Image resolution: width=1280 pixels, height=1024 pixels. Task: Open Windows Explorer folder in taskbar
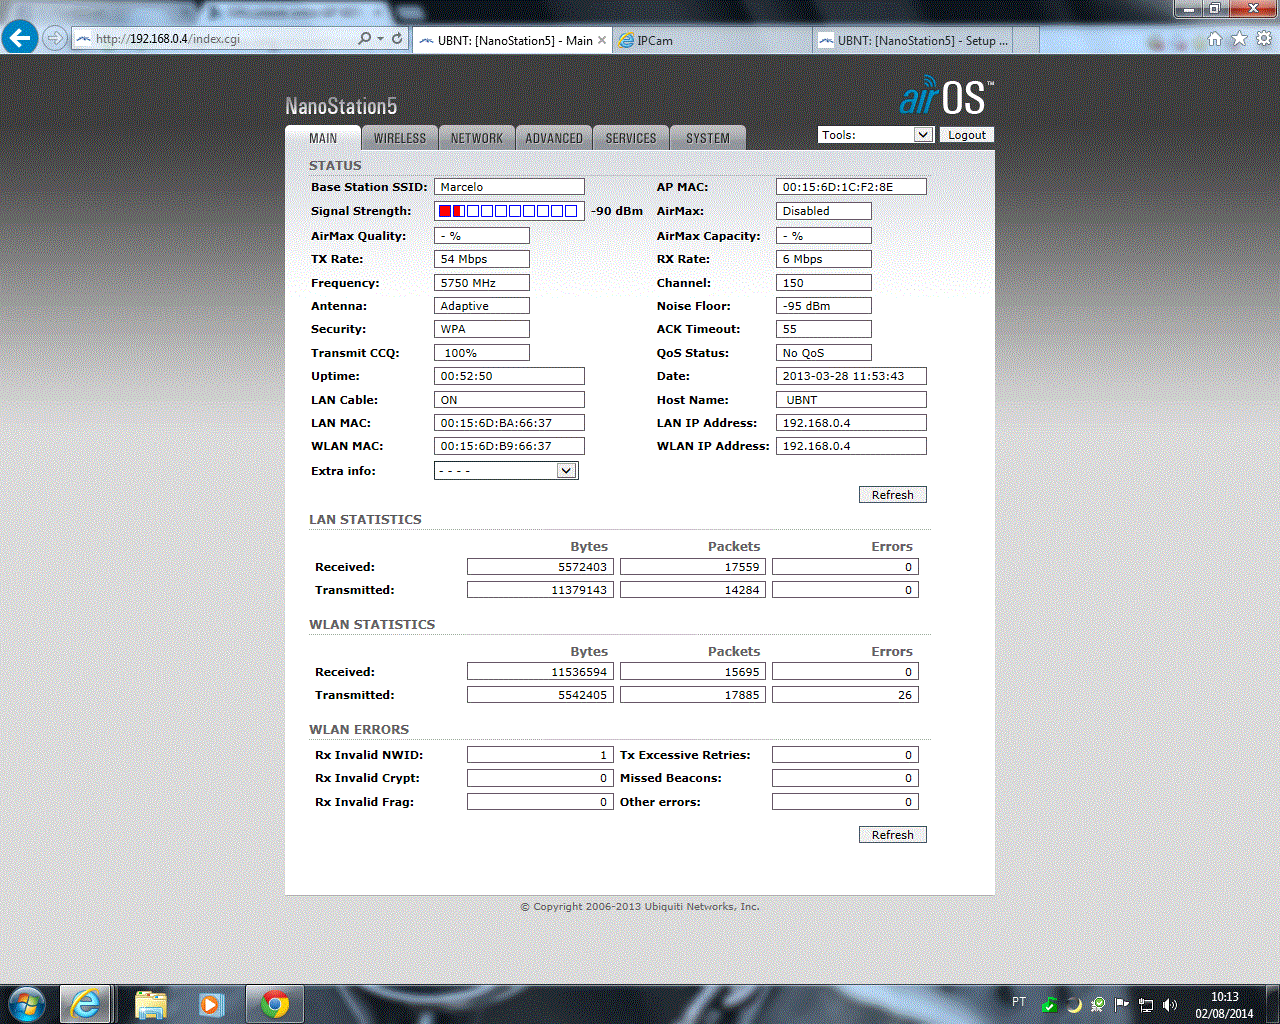150,1003
